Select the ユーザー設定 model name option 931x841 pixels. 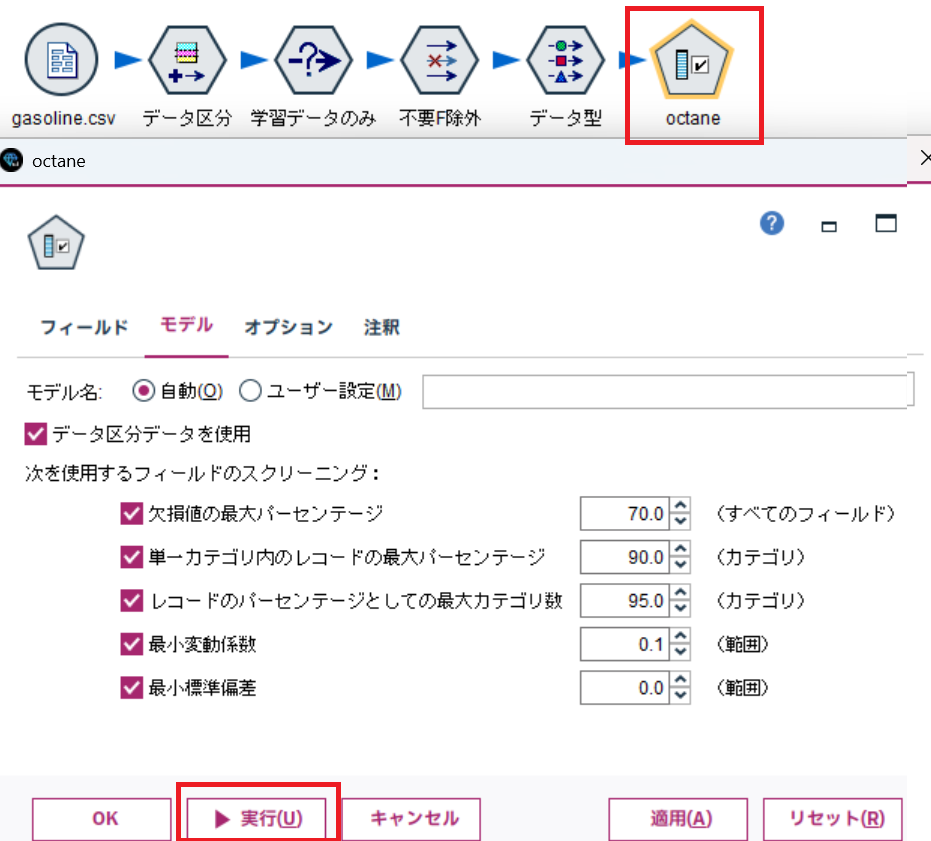[x=250, y=391]
